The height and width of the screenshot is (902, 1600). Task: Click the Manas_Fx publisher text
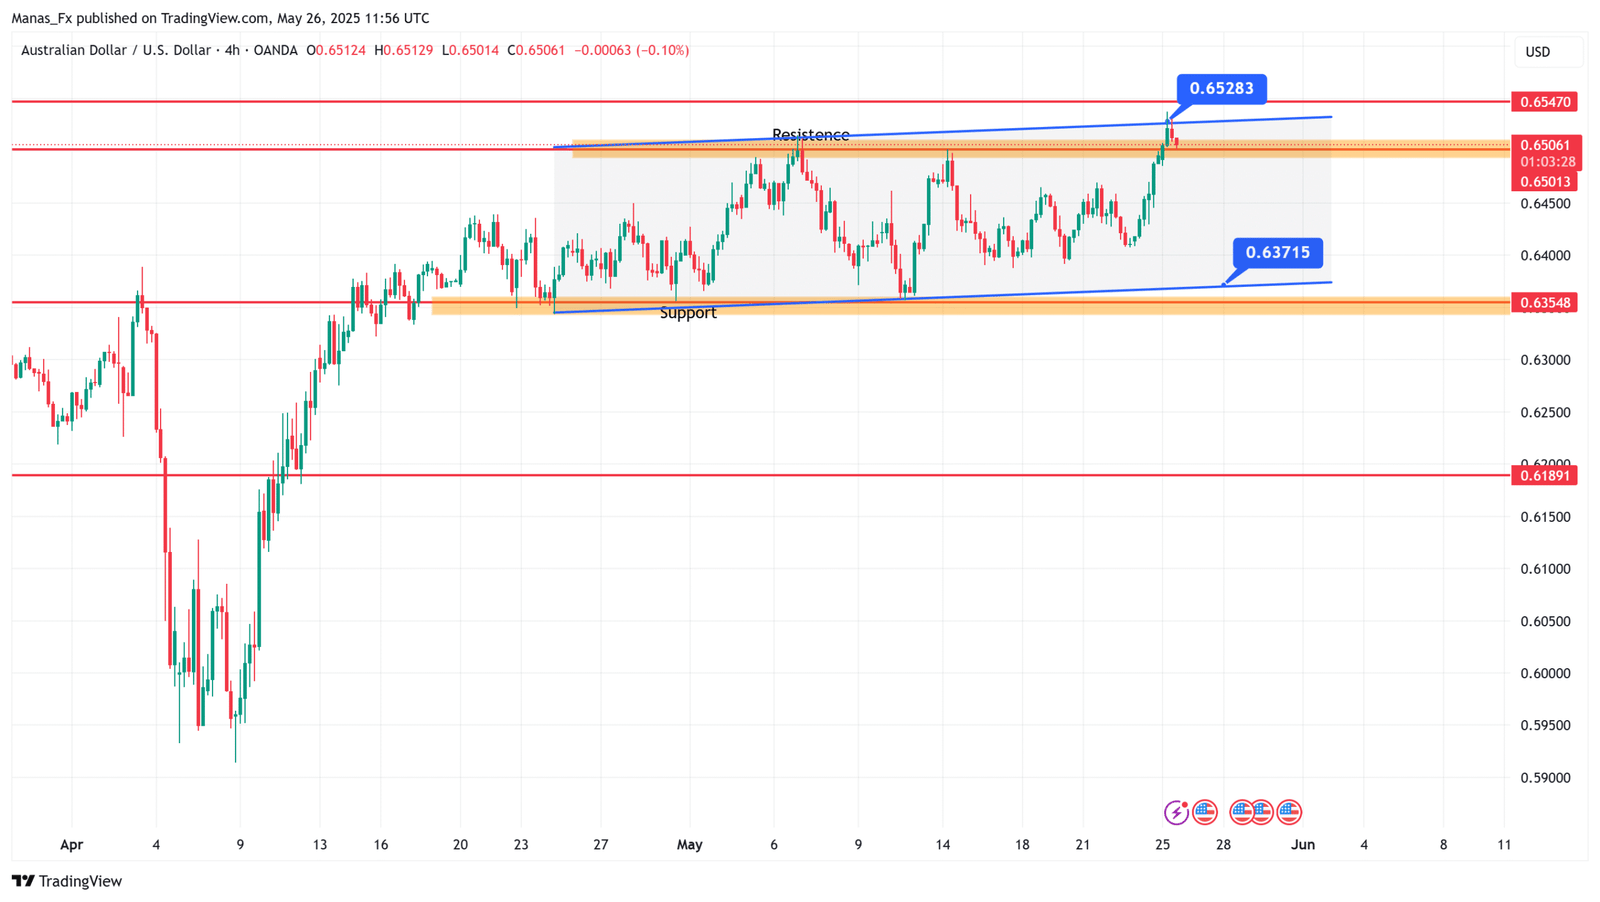[41, 18]
